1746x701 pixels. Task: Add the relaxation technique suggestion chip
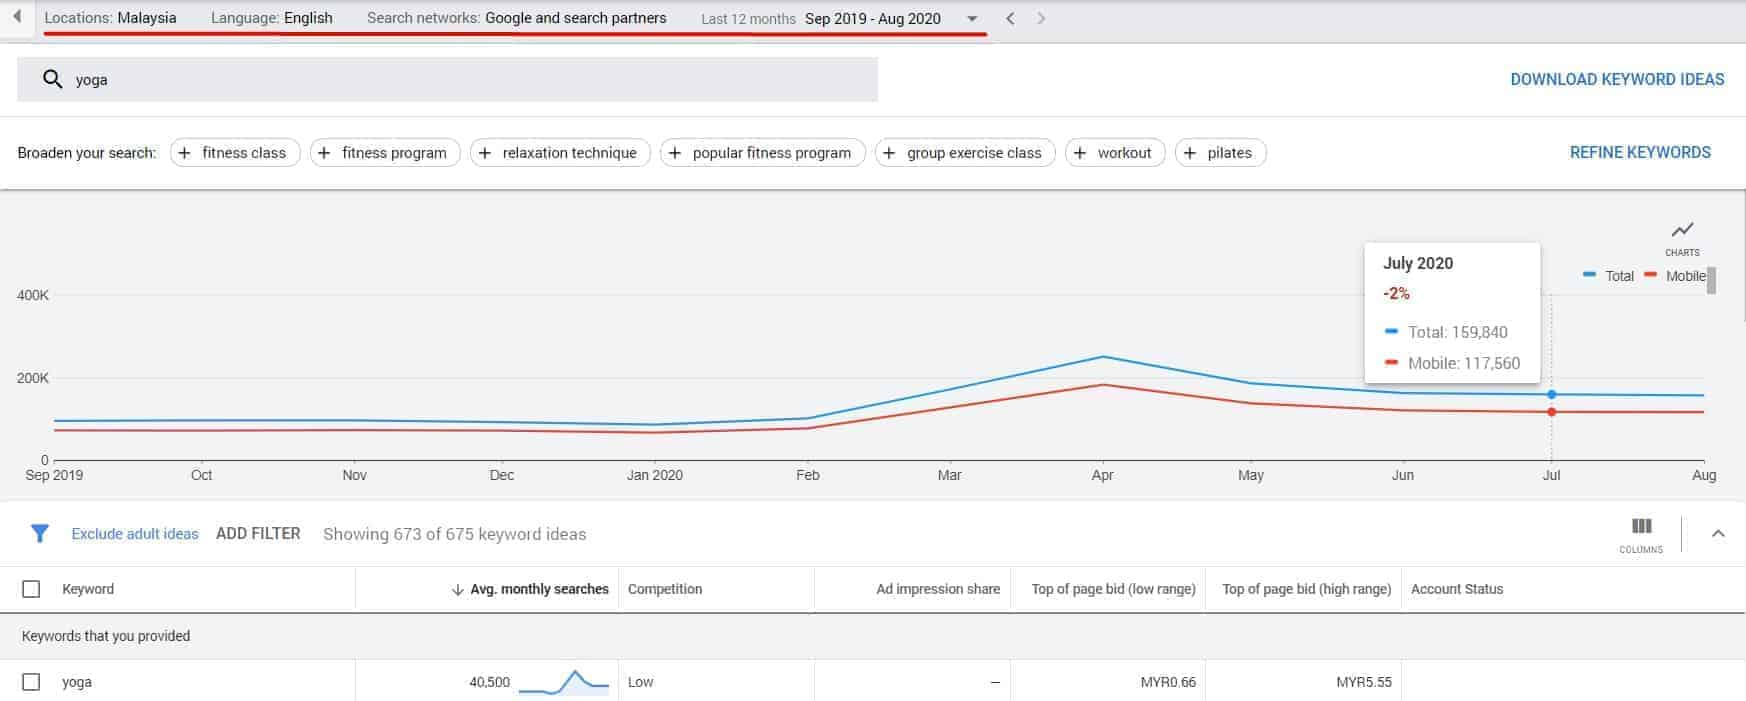click(560, 153)
